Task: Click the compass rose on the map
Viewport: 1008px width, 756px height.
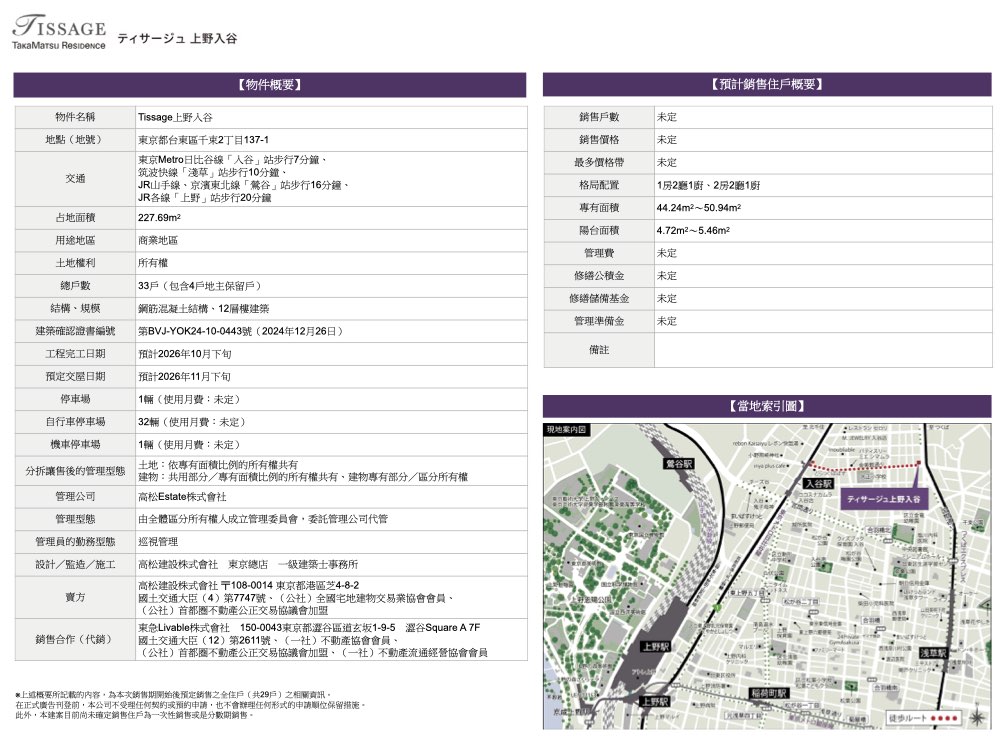Action: [978, 716]
